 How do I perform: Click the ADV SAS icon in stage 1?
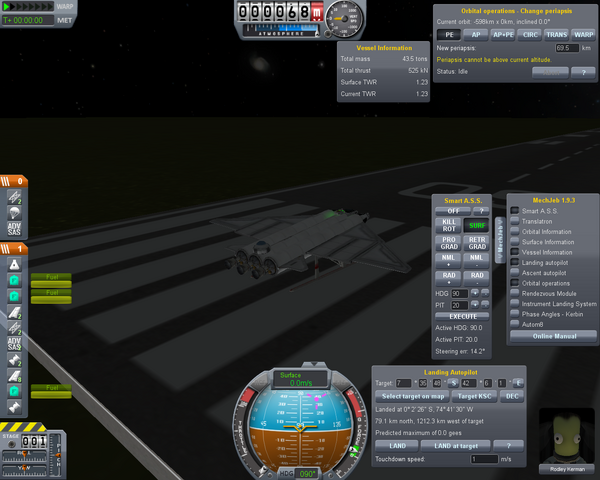[14, 344]
